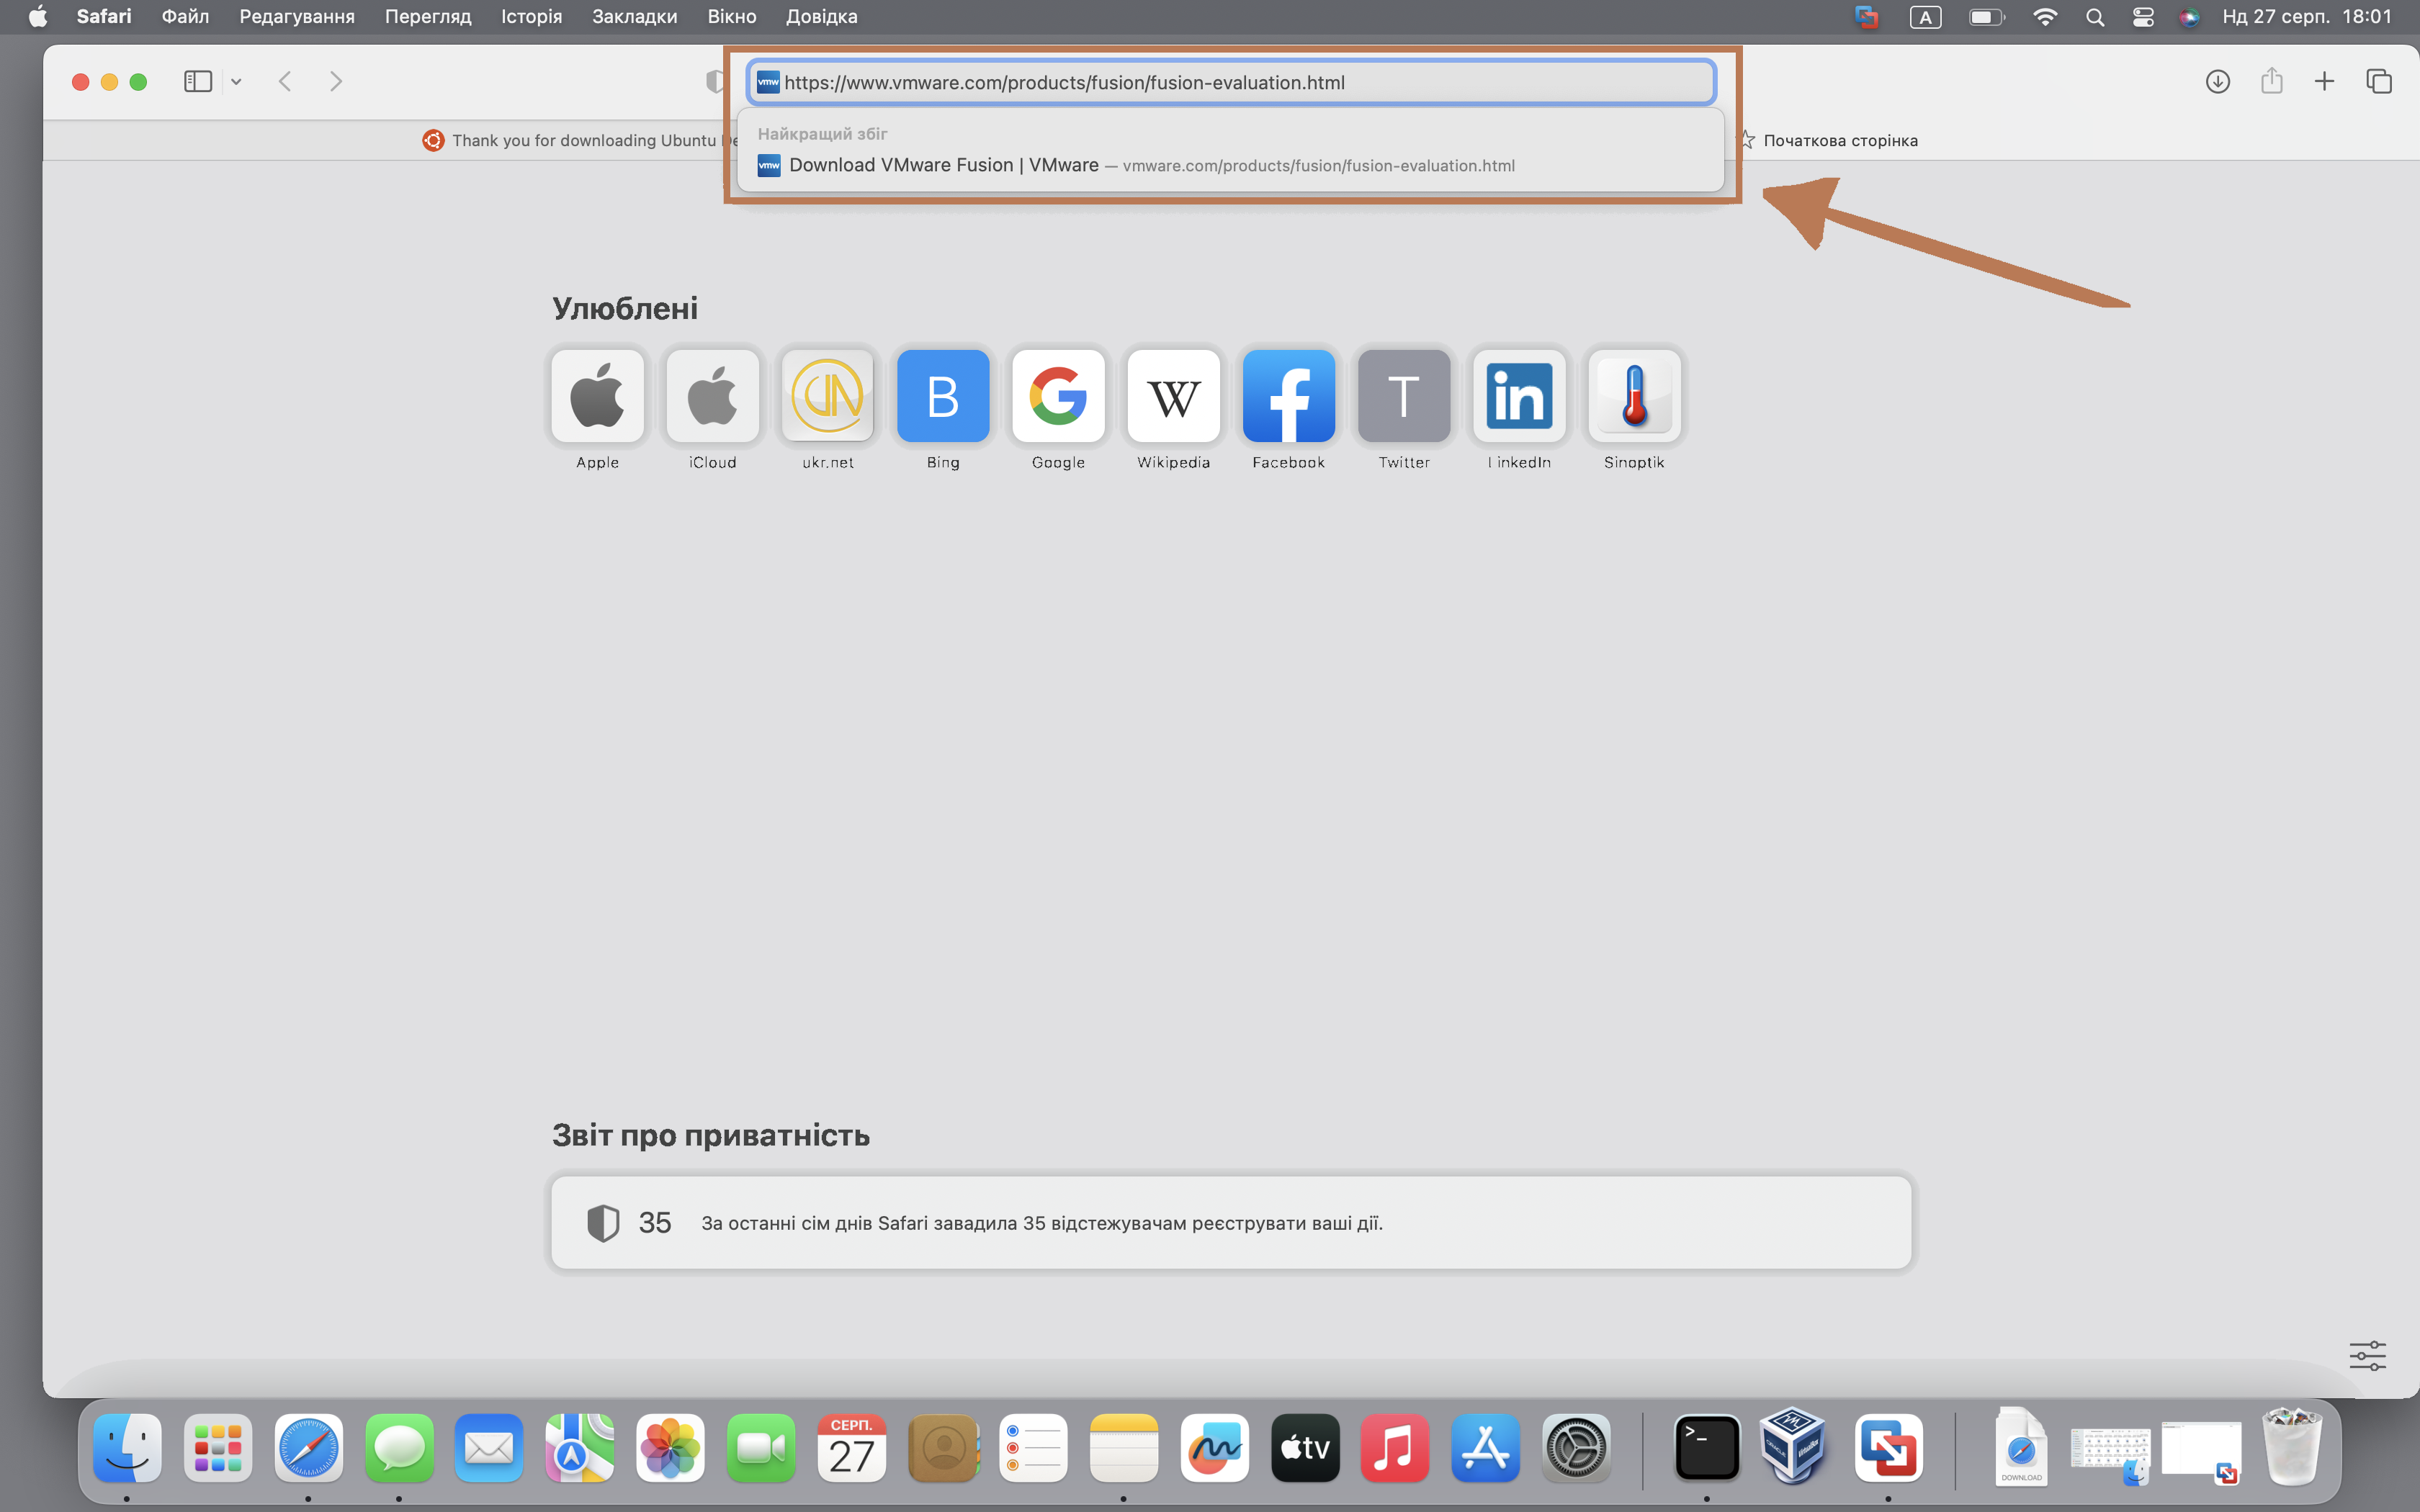Open the Історія menu
The width and height of the screenshot is (2420, 1512).
tap(531, 17)
